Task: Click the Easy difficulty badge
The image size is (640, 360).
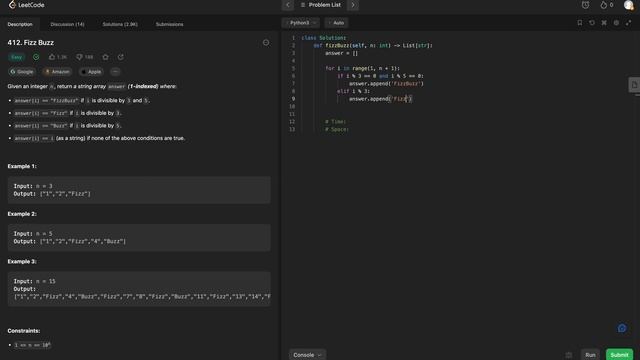Action: click(x=17, y=57)
